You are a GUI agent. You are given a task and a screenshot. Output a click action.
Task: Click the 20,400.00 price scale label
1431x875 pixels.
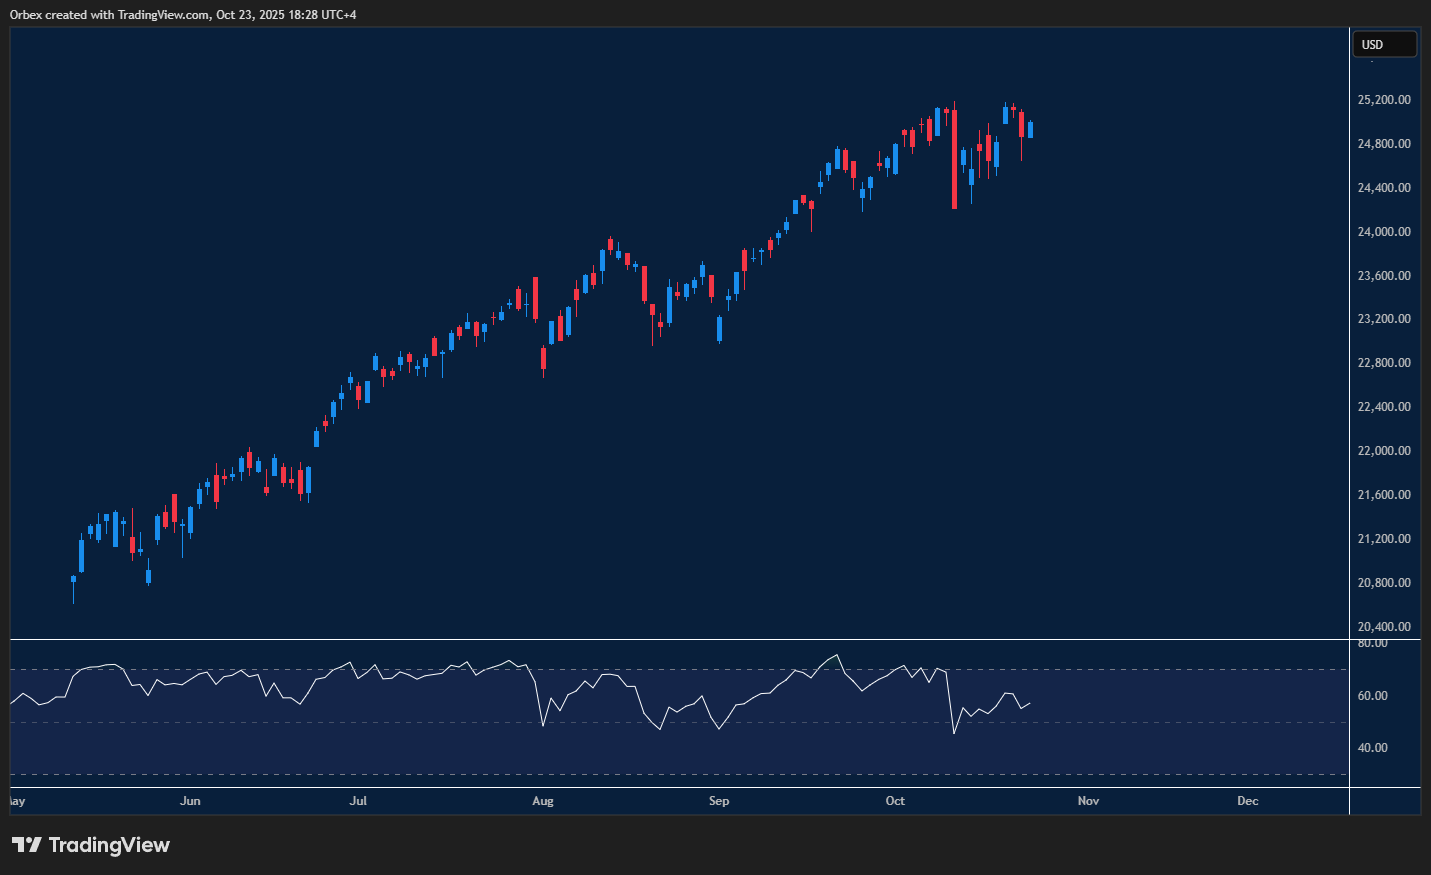[1384, 627]
